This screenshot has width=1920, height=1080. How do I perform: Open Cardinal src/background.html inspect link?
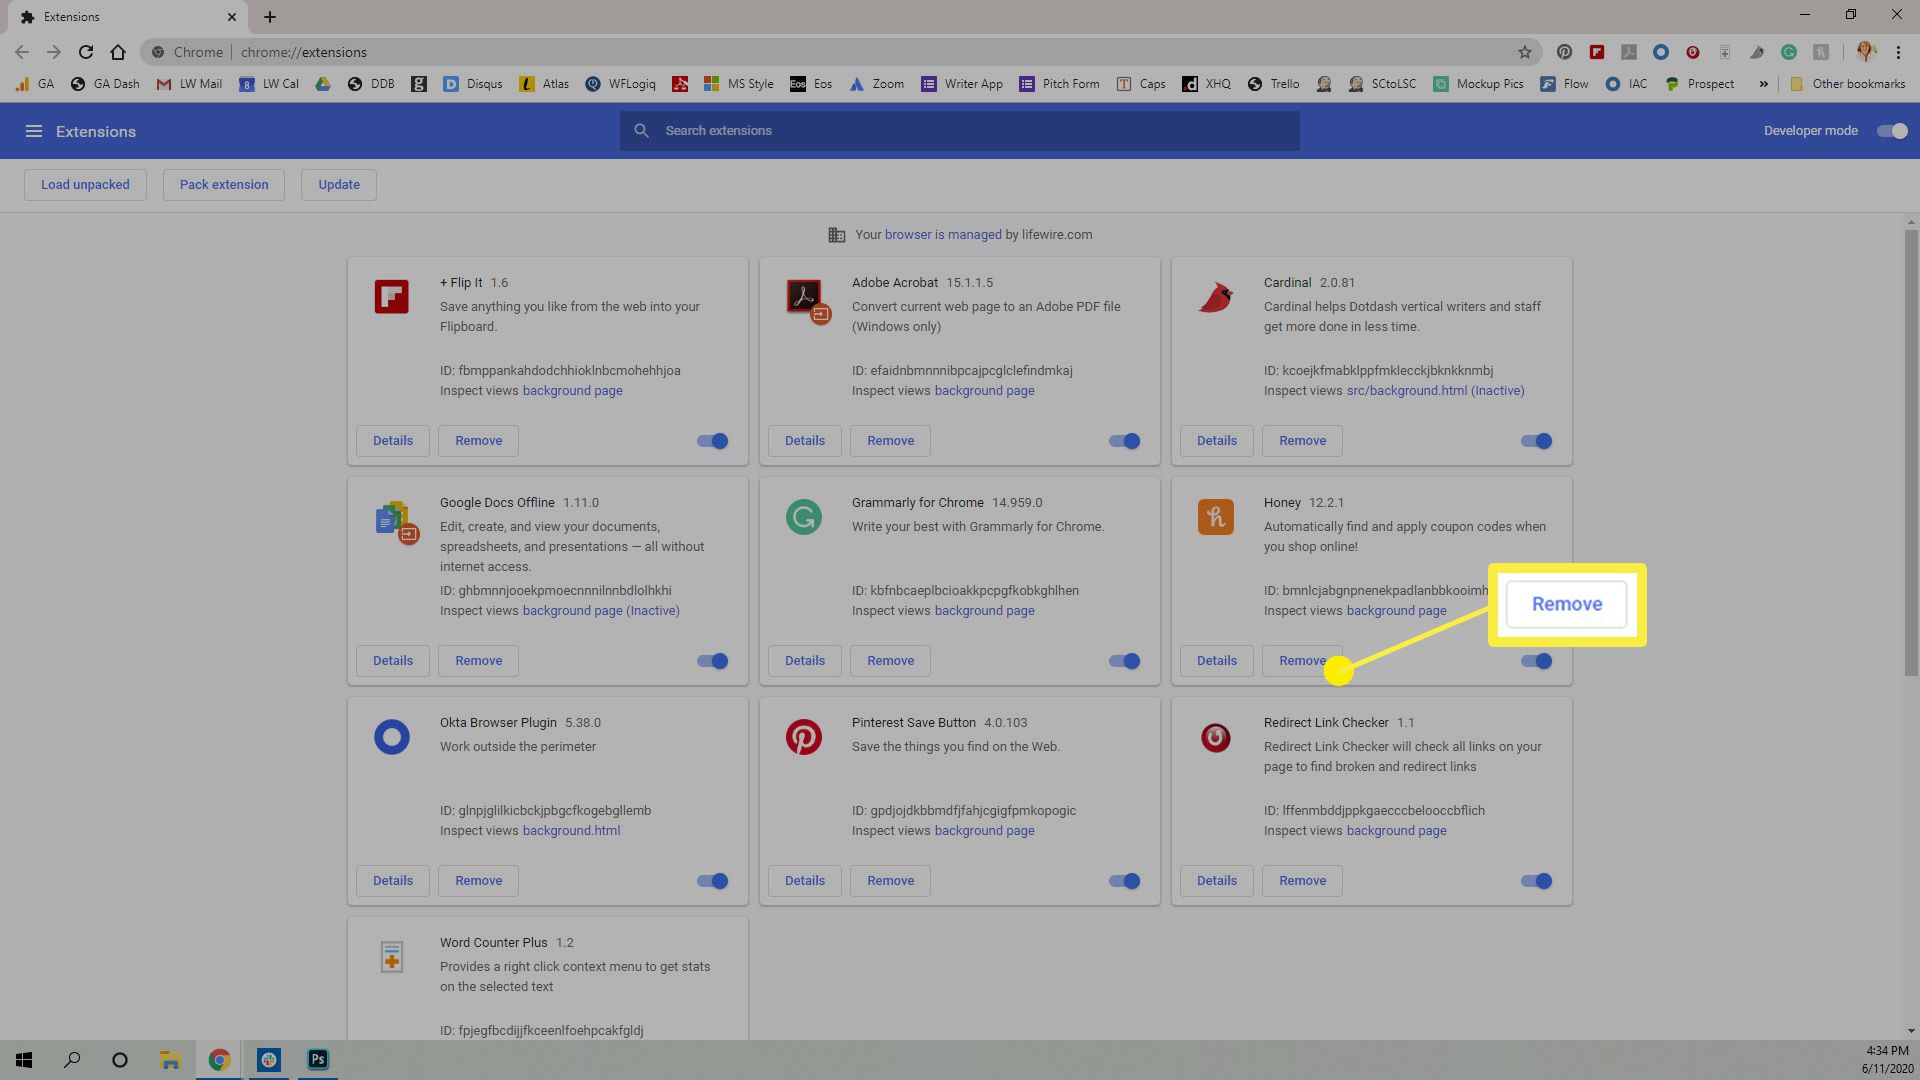tap(1435, 391)
